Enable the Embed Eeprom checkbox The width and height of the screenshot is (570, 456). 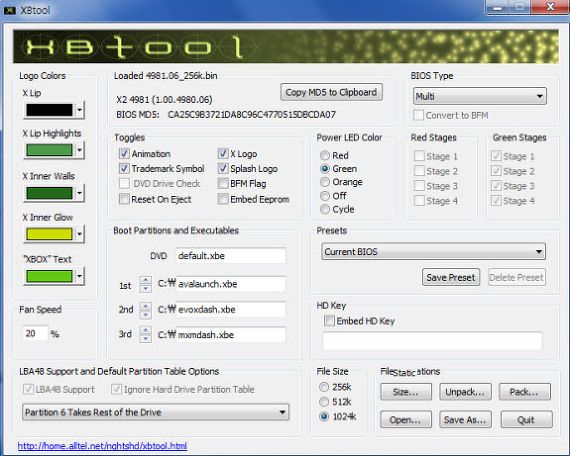point(223,199)
